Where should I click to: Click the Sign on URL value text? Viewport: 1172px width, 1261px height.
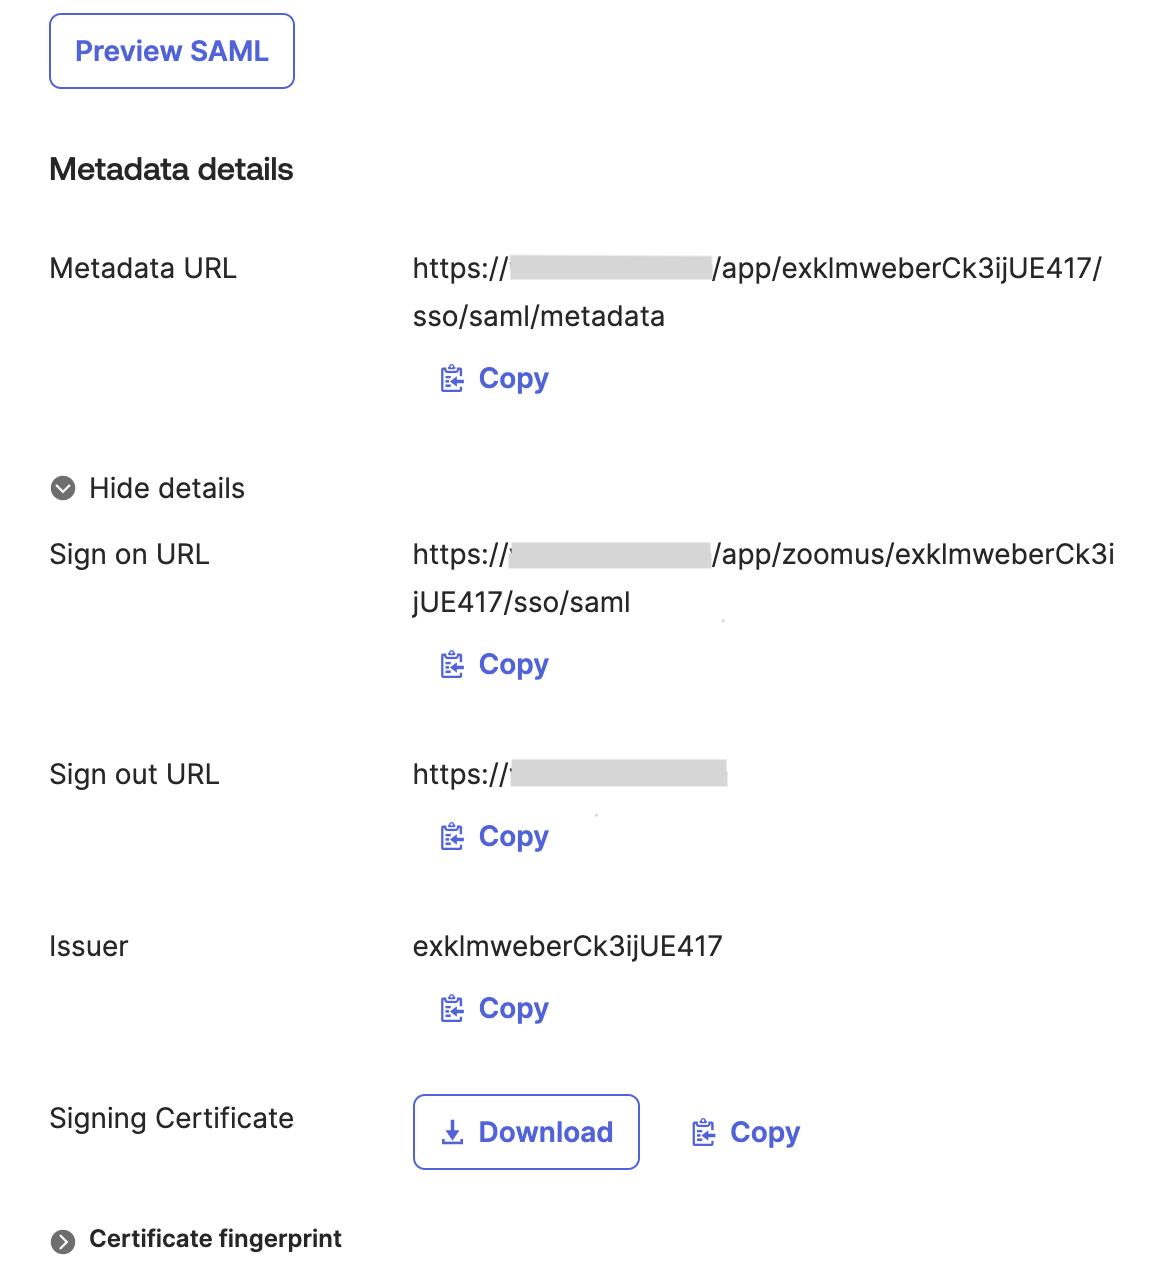[x=762, y=578]
